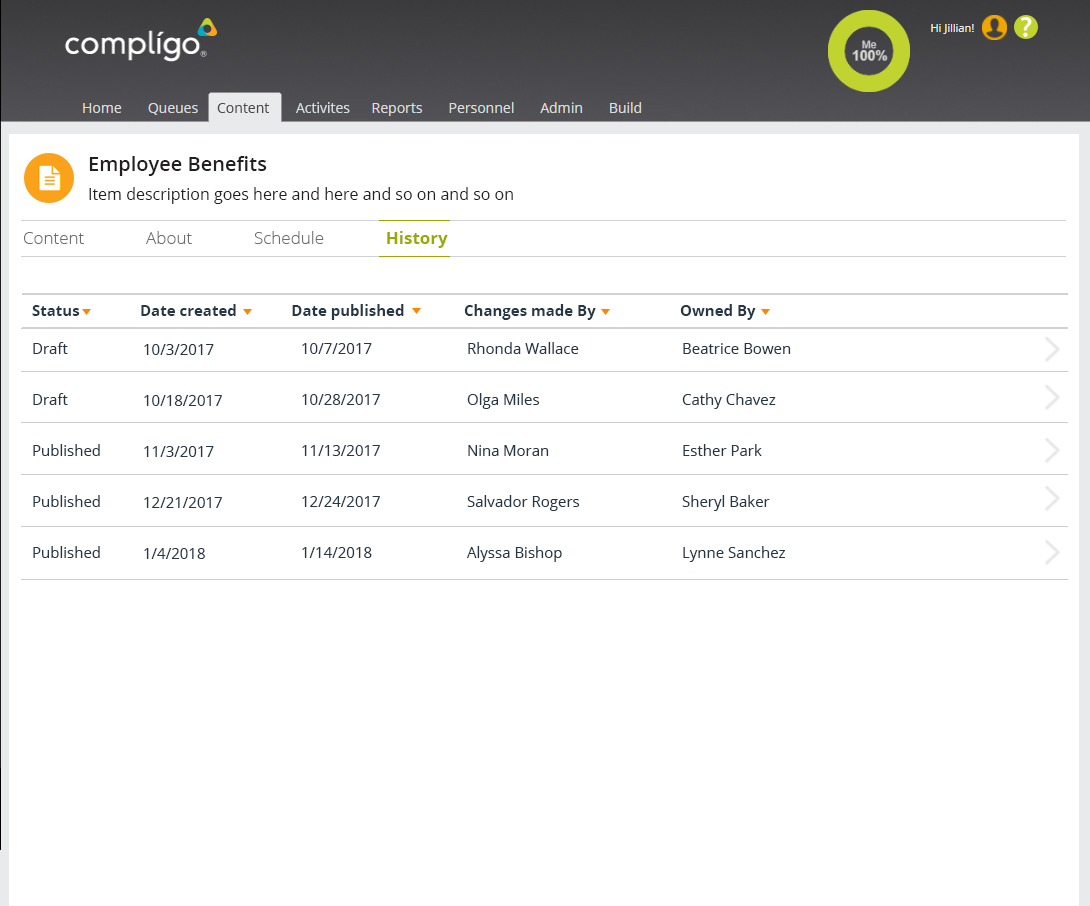
Task: Open the Alyssa Bishop row chevron arrow
Action: click(1052, 552)
